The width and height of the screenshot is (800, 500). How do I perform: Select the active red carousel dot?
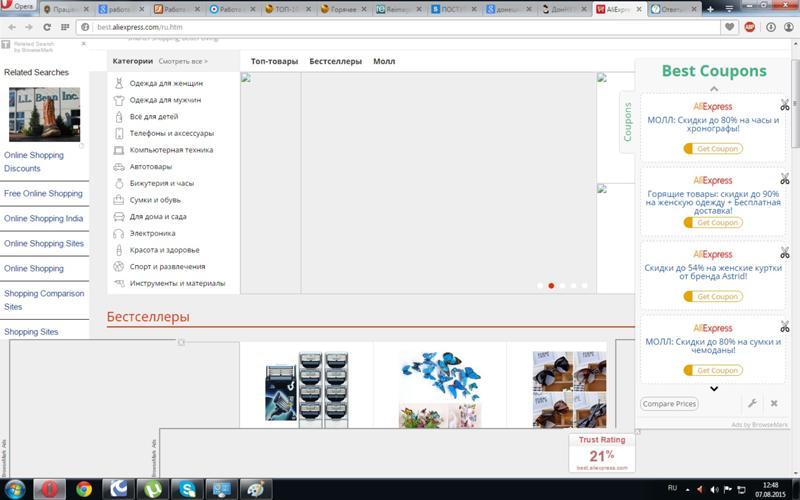click(551, 286)
